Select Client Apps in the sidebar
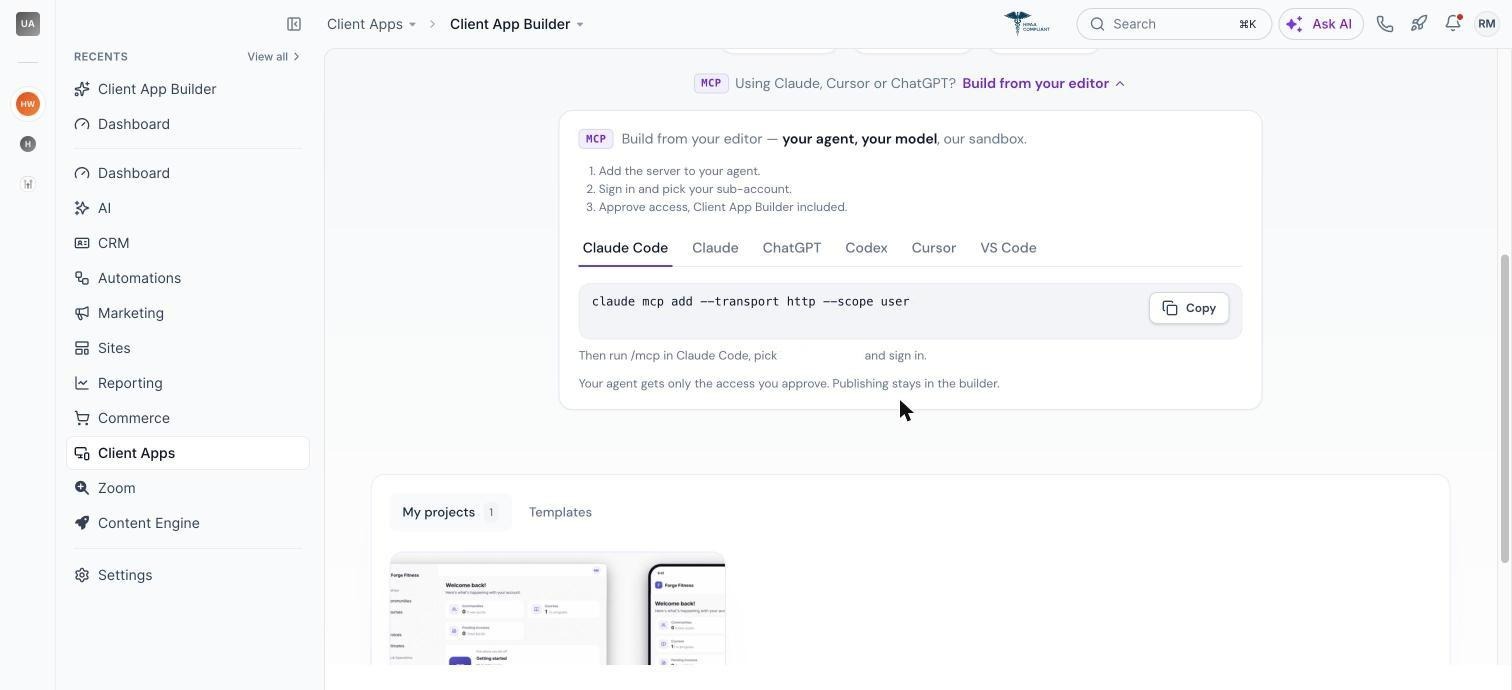The height and width of the screenshot is (690, 1512). coord(188,453)
